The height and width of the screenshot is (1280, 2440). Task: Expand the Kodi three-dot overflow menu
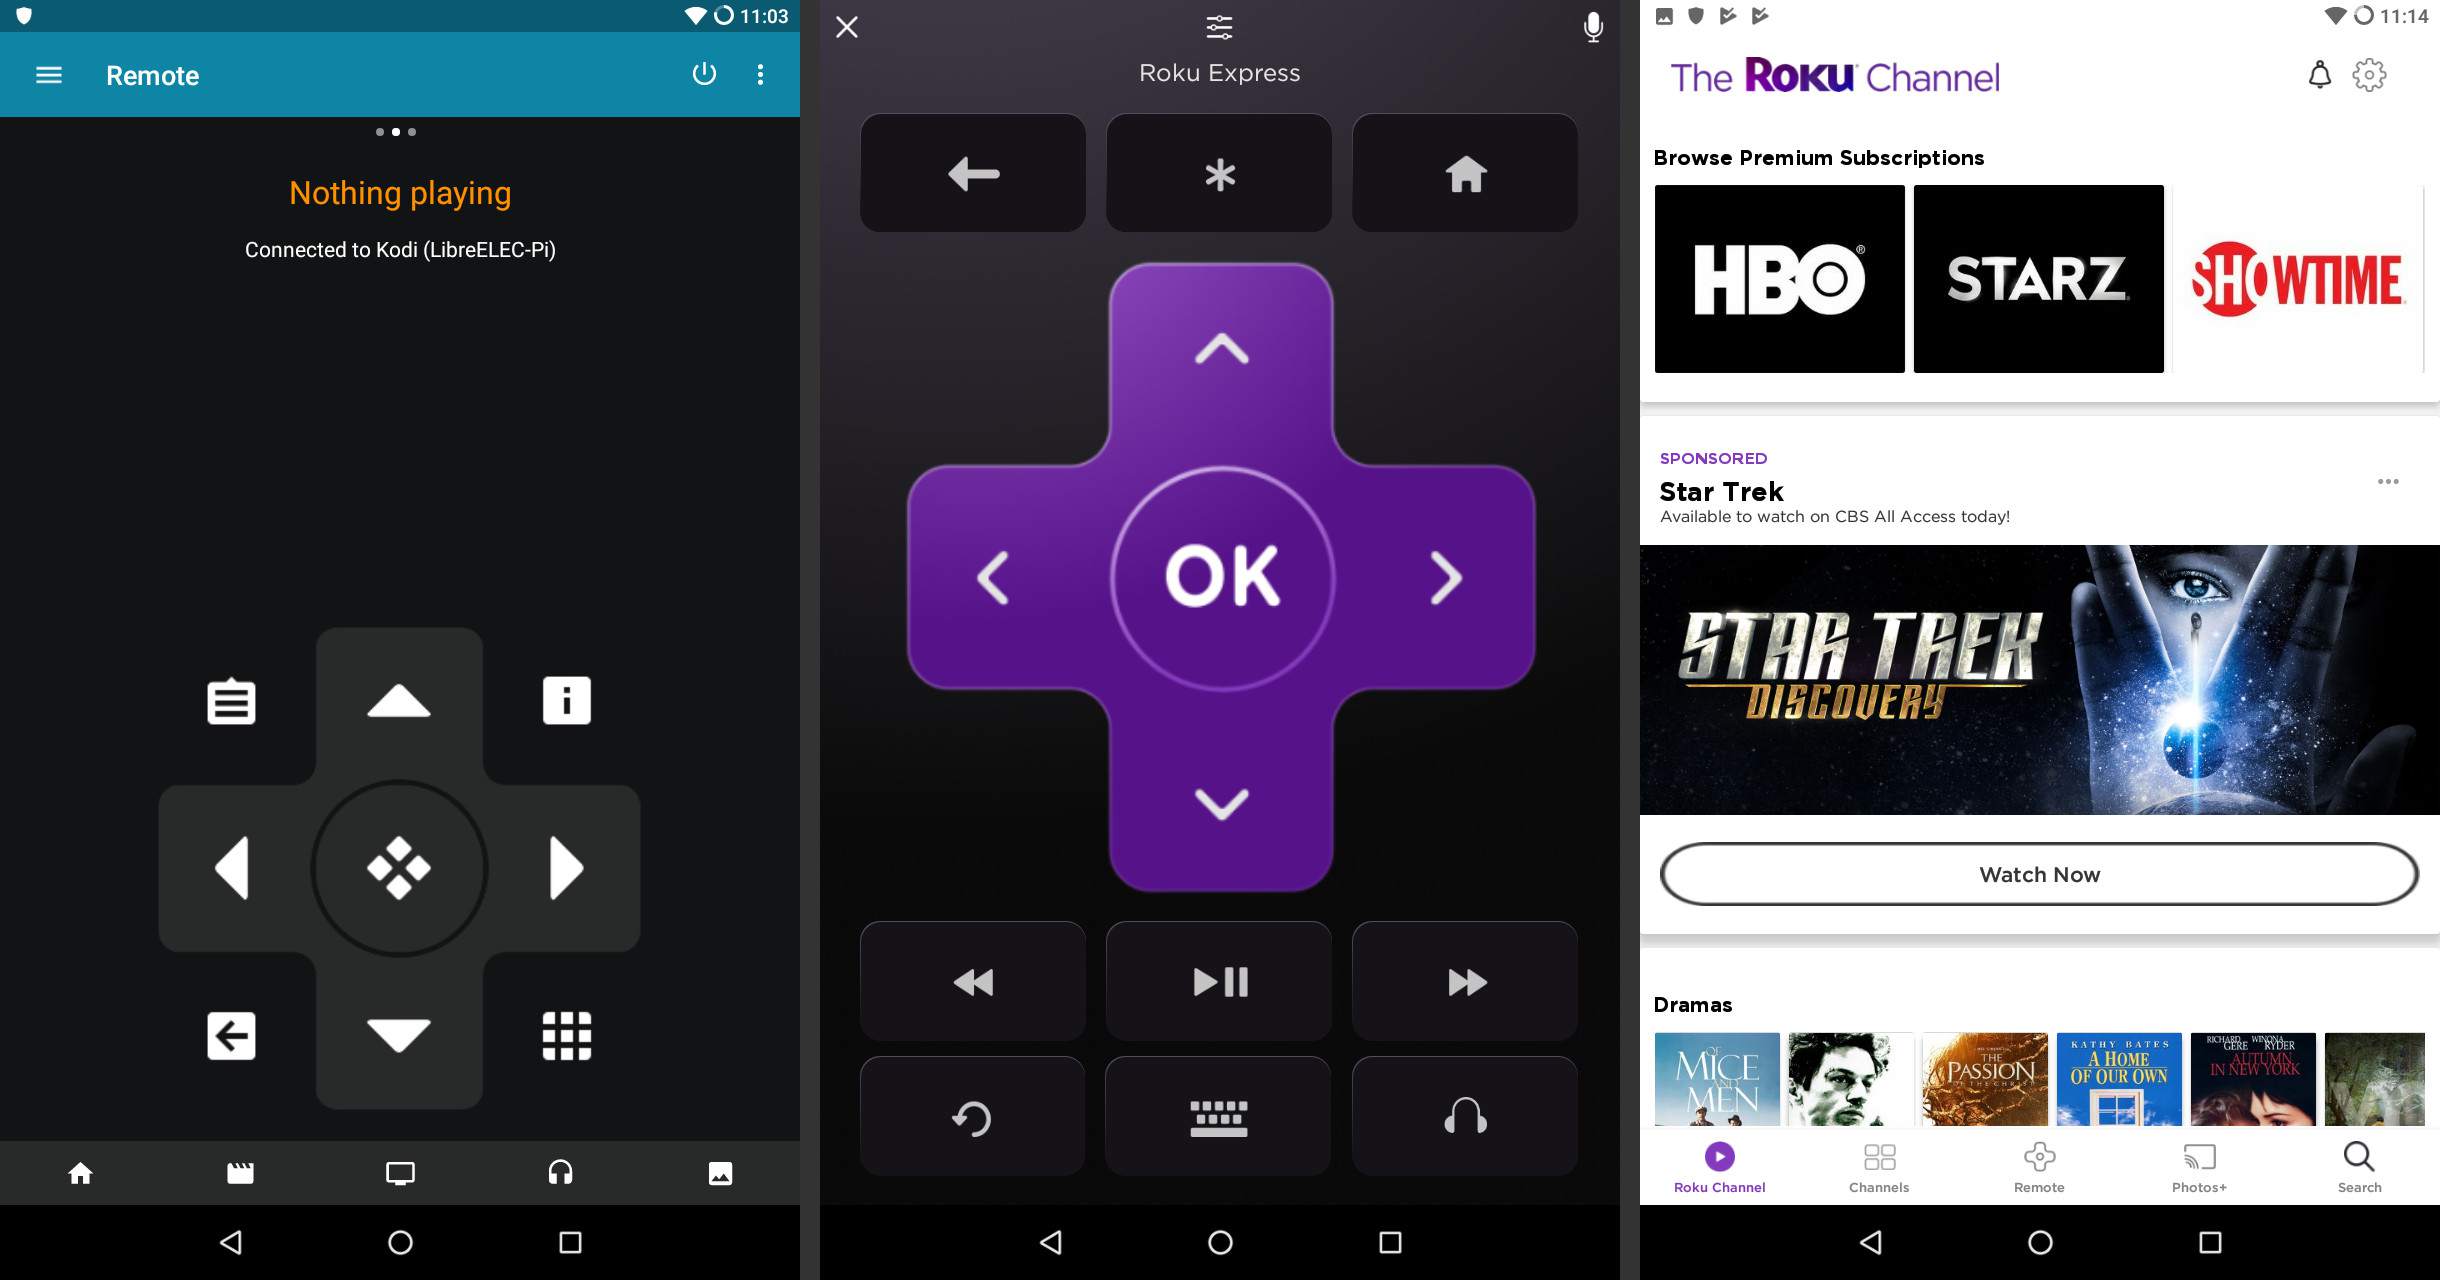pos(762,74)
